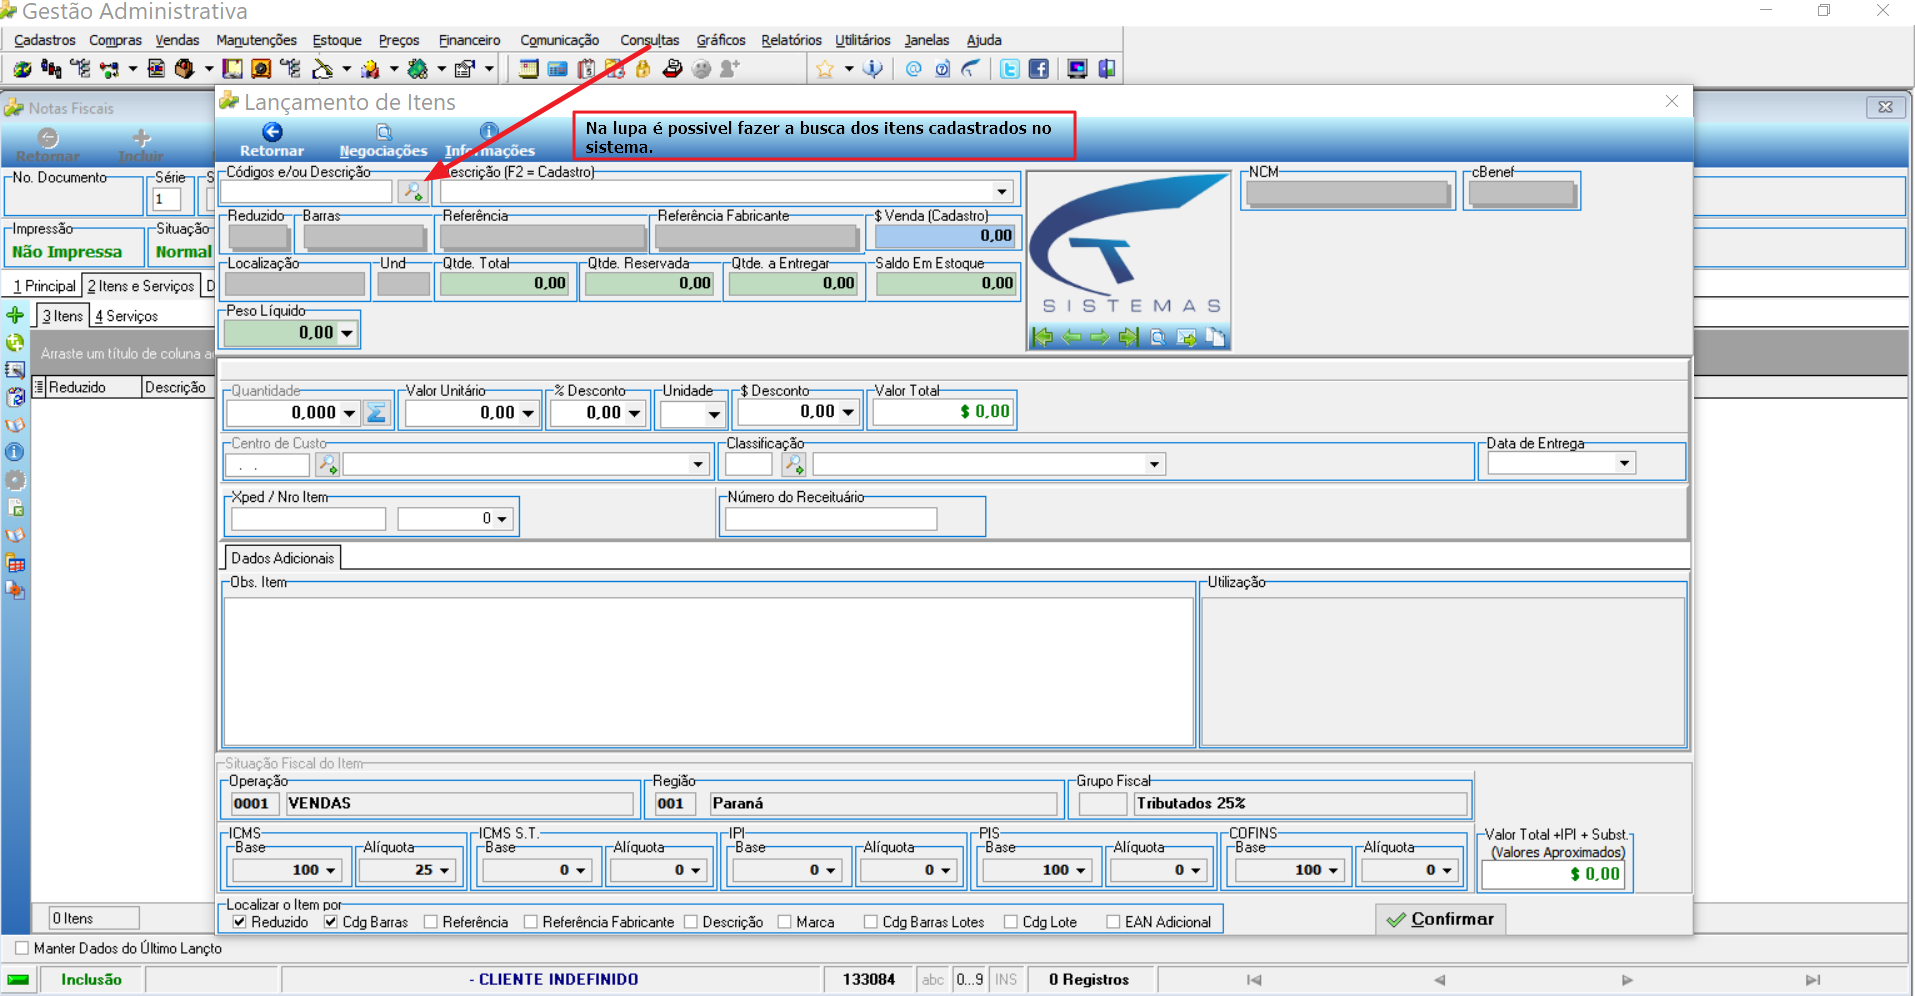Viewport: 1915px width, 996px height.
Task: Click the Retornar back arrow icon
Action: (x=272, y=132)
